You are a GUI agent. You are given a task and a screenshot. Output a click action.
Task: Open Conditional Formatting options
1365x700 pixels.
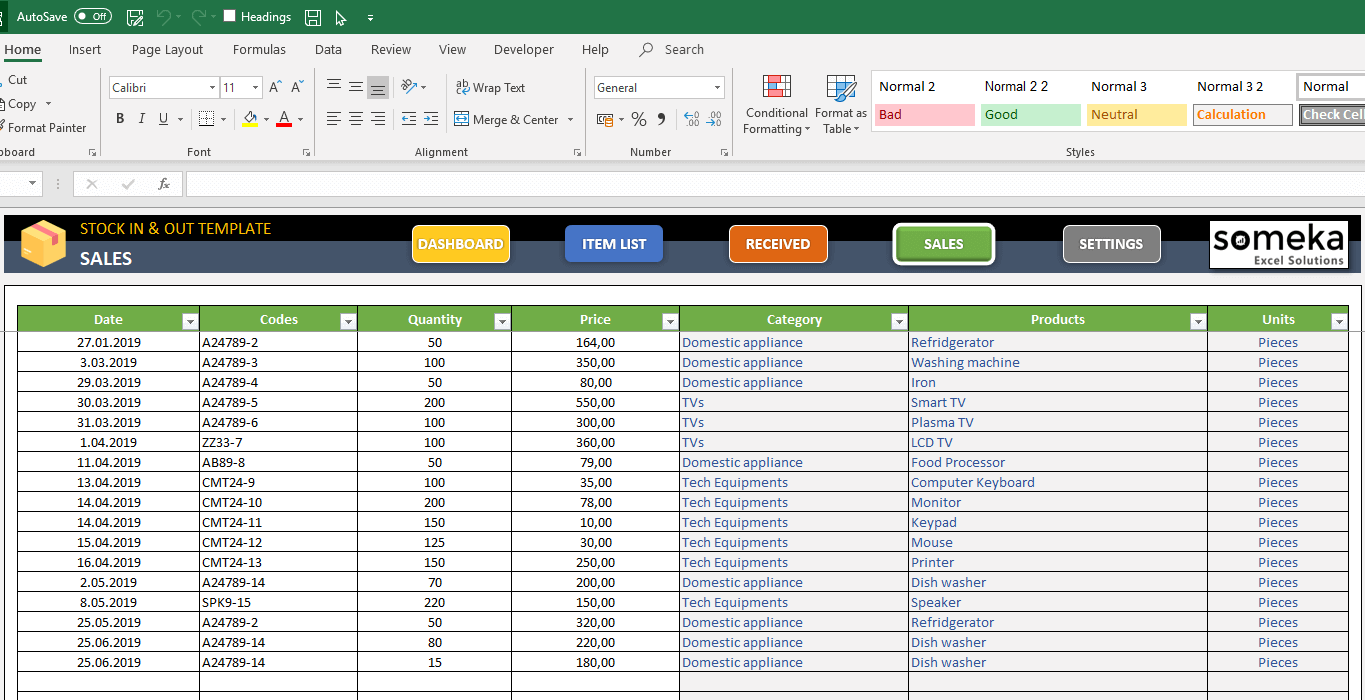click(776, 104)
